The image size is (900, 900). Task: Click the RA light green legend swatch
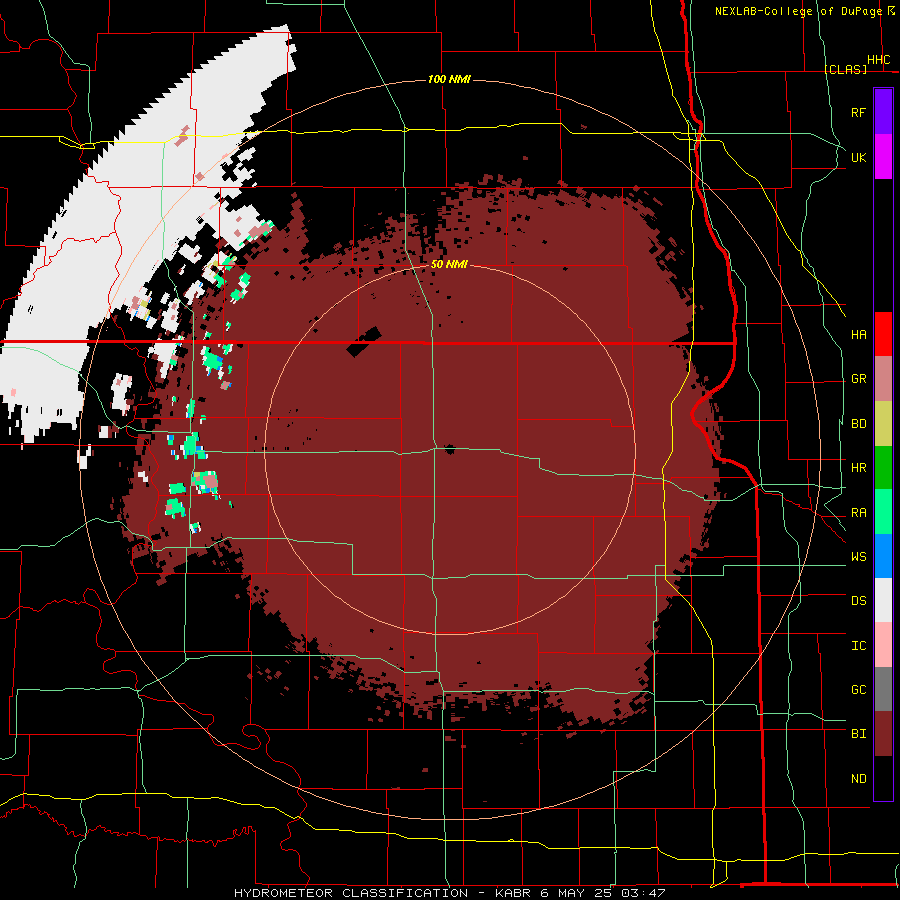pyautogui.click(x=883, y=512)
